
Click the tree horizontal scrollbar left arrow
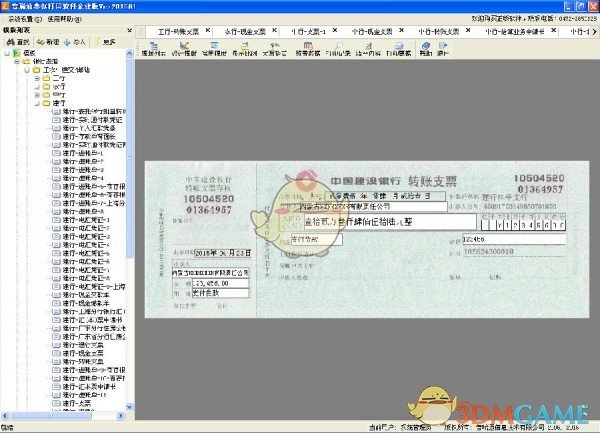coord(5,415)
